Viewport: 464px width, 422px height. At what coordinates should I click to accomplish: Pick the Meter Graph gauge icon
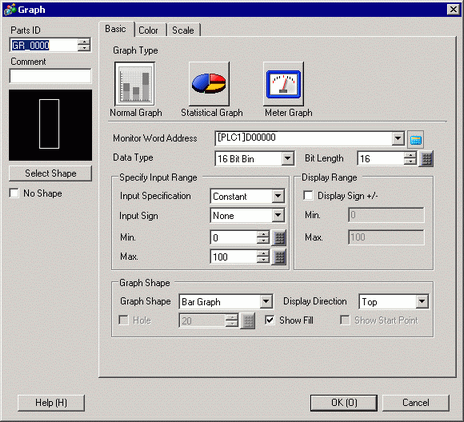283,84
